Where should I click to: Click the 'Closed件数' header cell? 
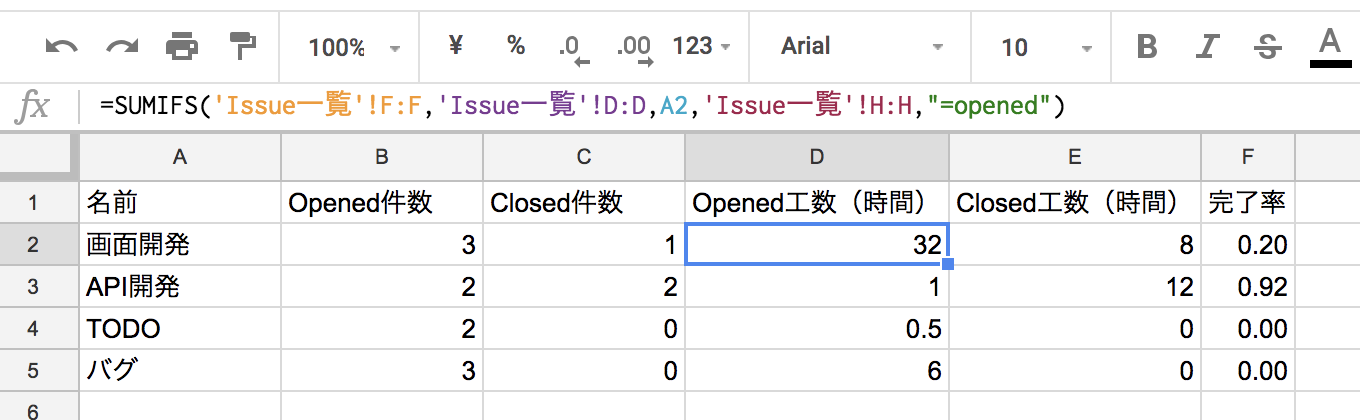[x=584, y=203]
